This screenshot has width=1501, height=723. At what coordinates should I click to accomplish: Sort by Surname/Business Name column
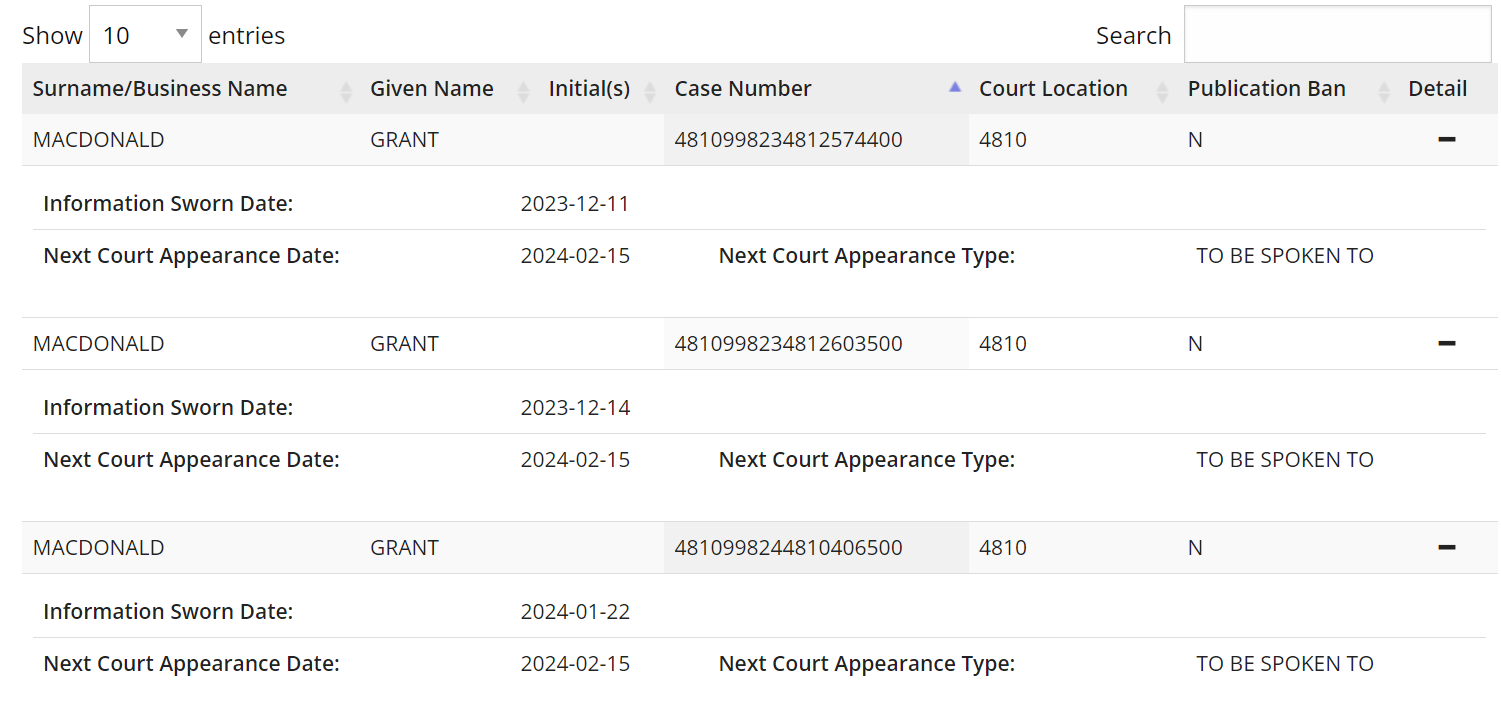click(x=192, y=89)
